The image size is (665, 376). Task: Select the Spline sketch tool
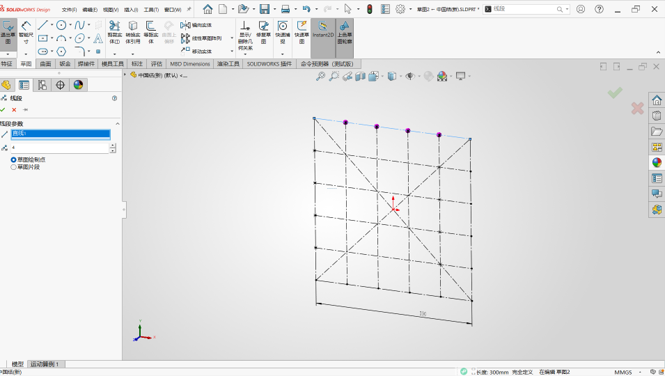pos(79,25)
